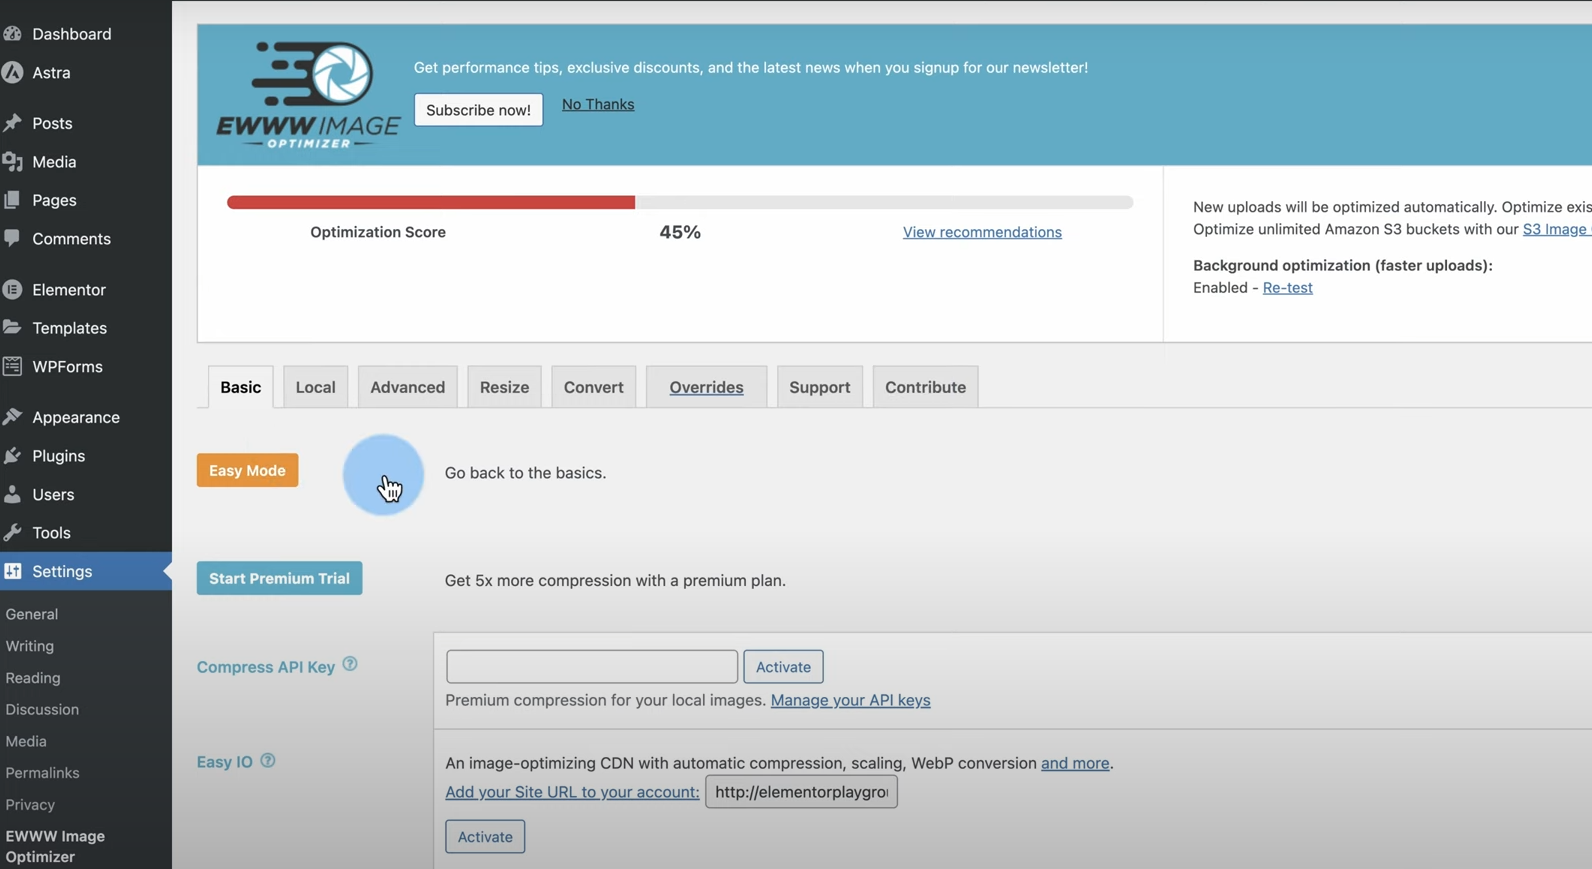This screenshot has width=1592, height=869.
Task: Open the Resize tab
Action: click(504, 387)
